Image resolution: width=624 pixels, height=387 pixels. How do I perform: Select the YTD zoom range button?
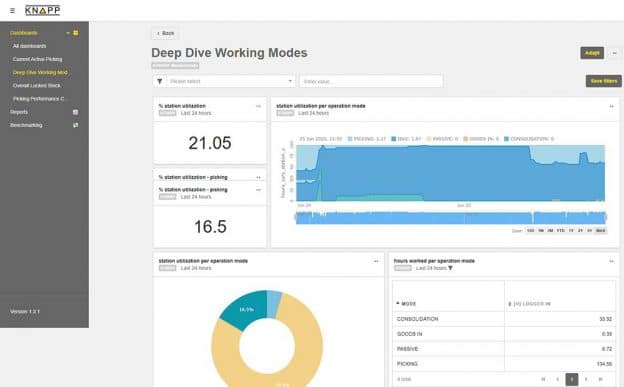pyautogui.click(x=561, y=231)
